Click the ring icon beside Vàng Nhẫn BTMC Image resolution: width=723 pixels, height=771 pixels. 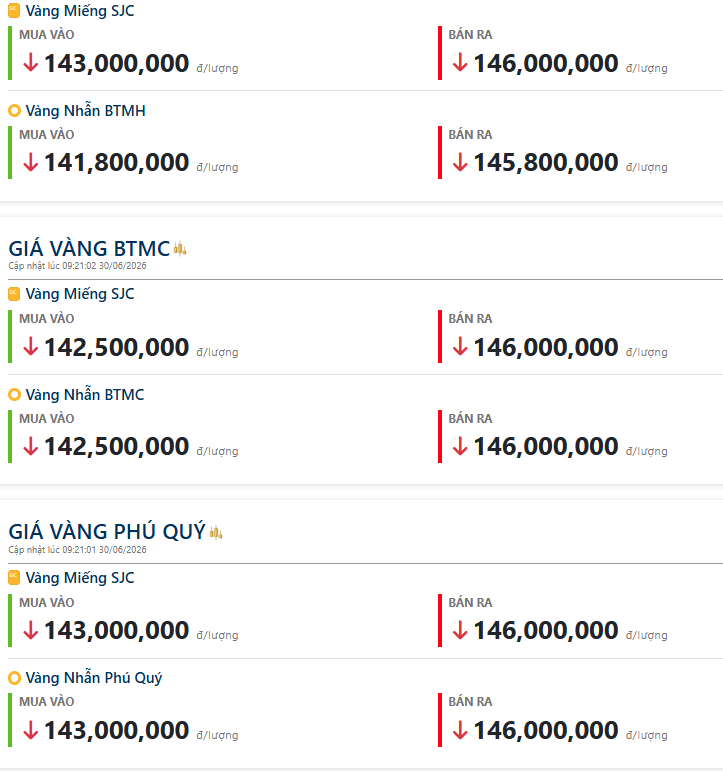[x=14, y=394]
